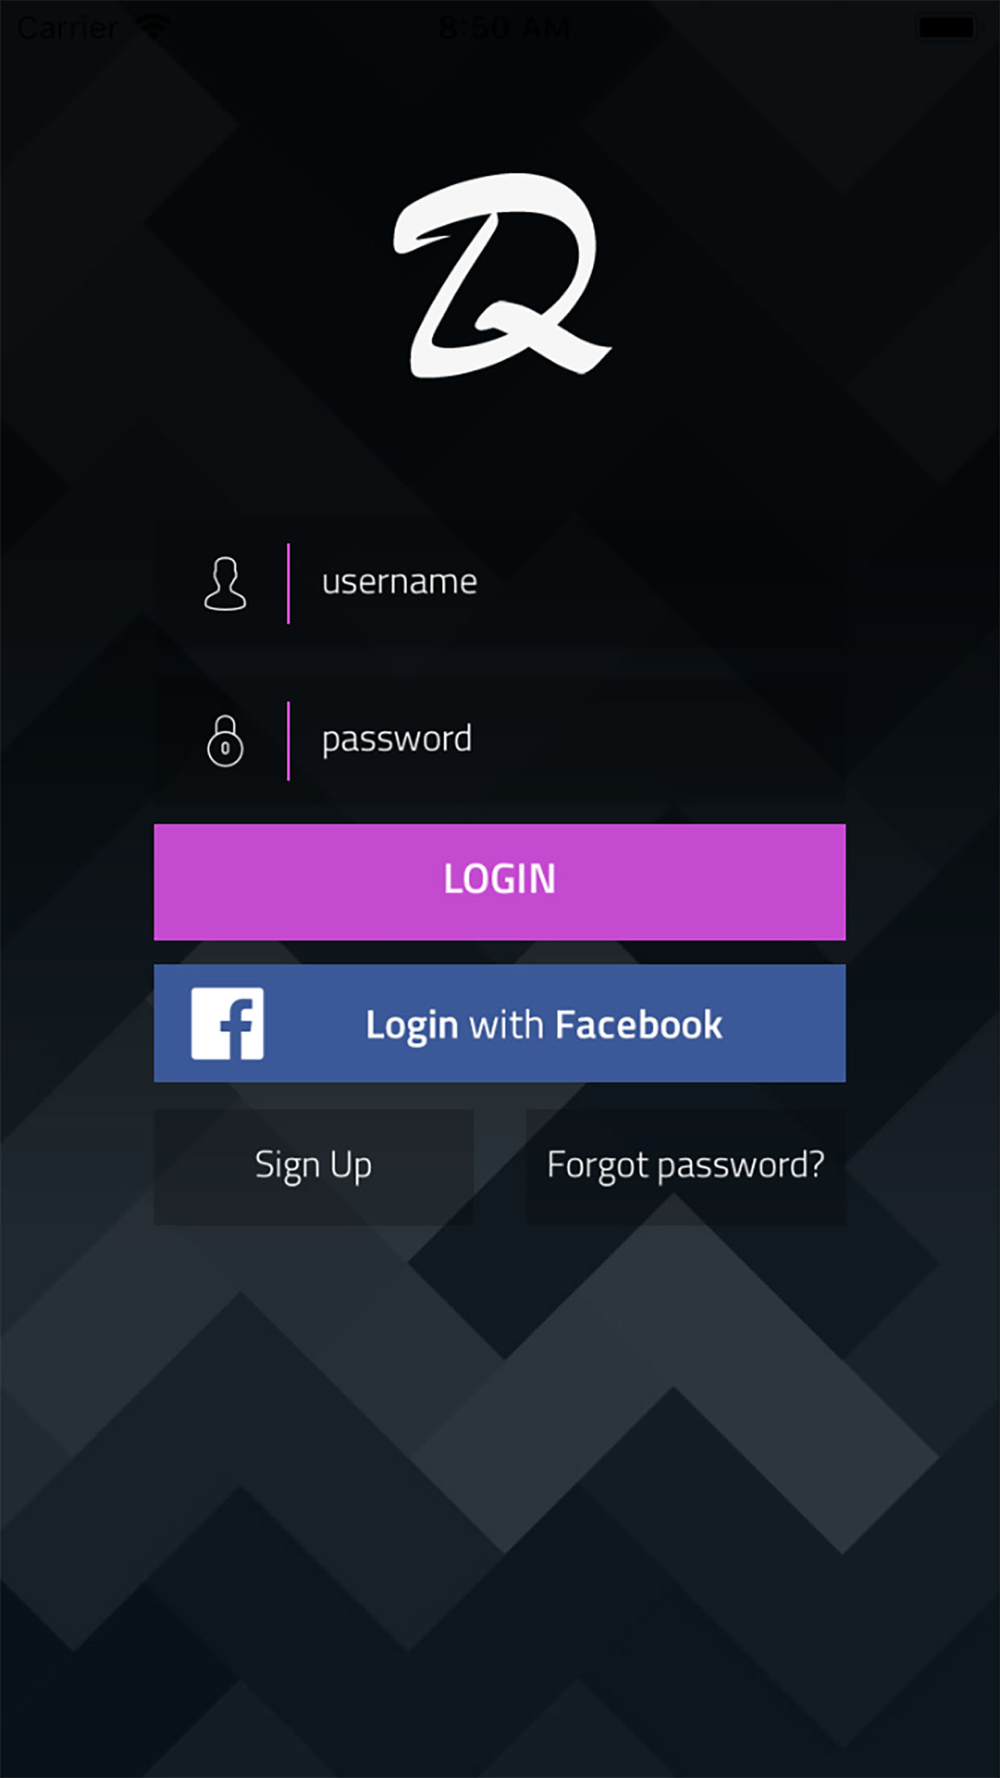The height and width of the screenshot is (1778, 1000).
Task: Click the padlock icon beside password
Action: (x=225, y=741)
